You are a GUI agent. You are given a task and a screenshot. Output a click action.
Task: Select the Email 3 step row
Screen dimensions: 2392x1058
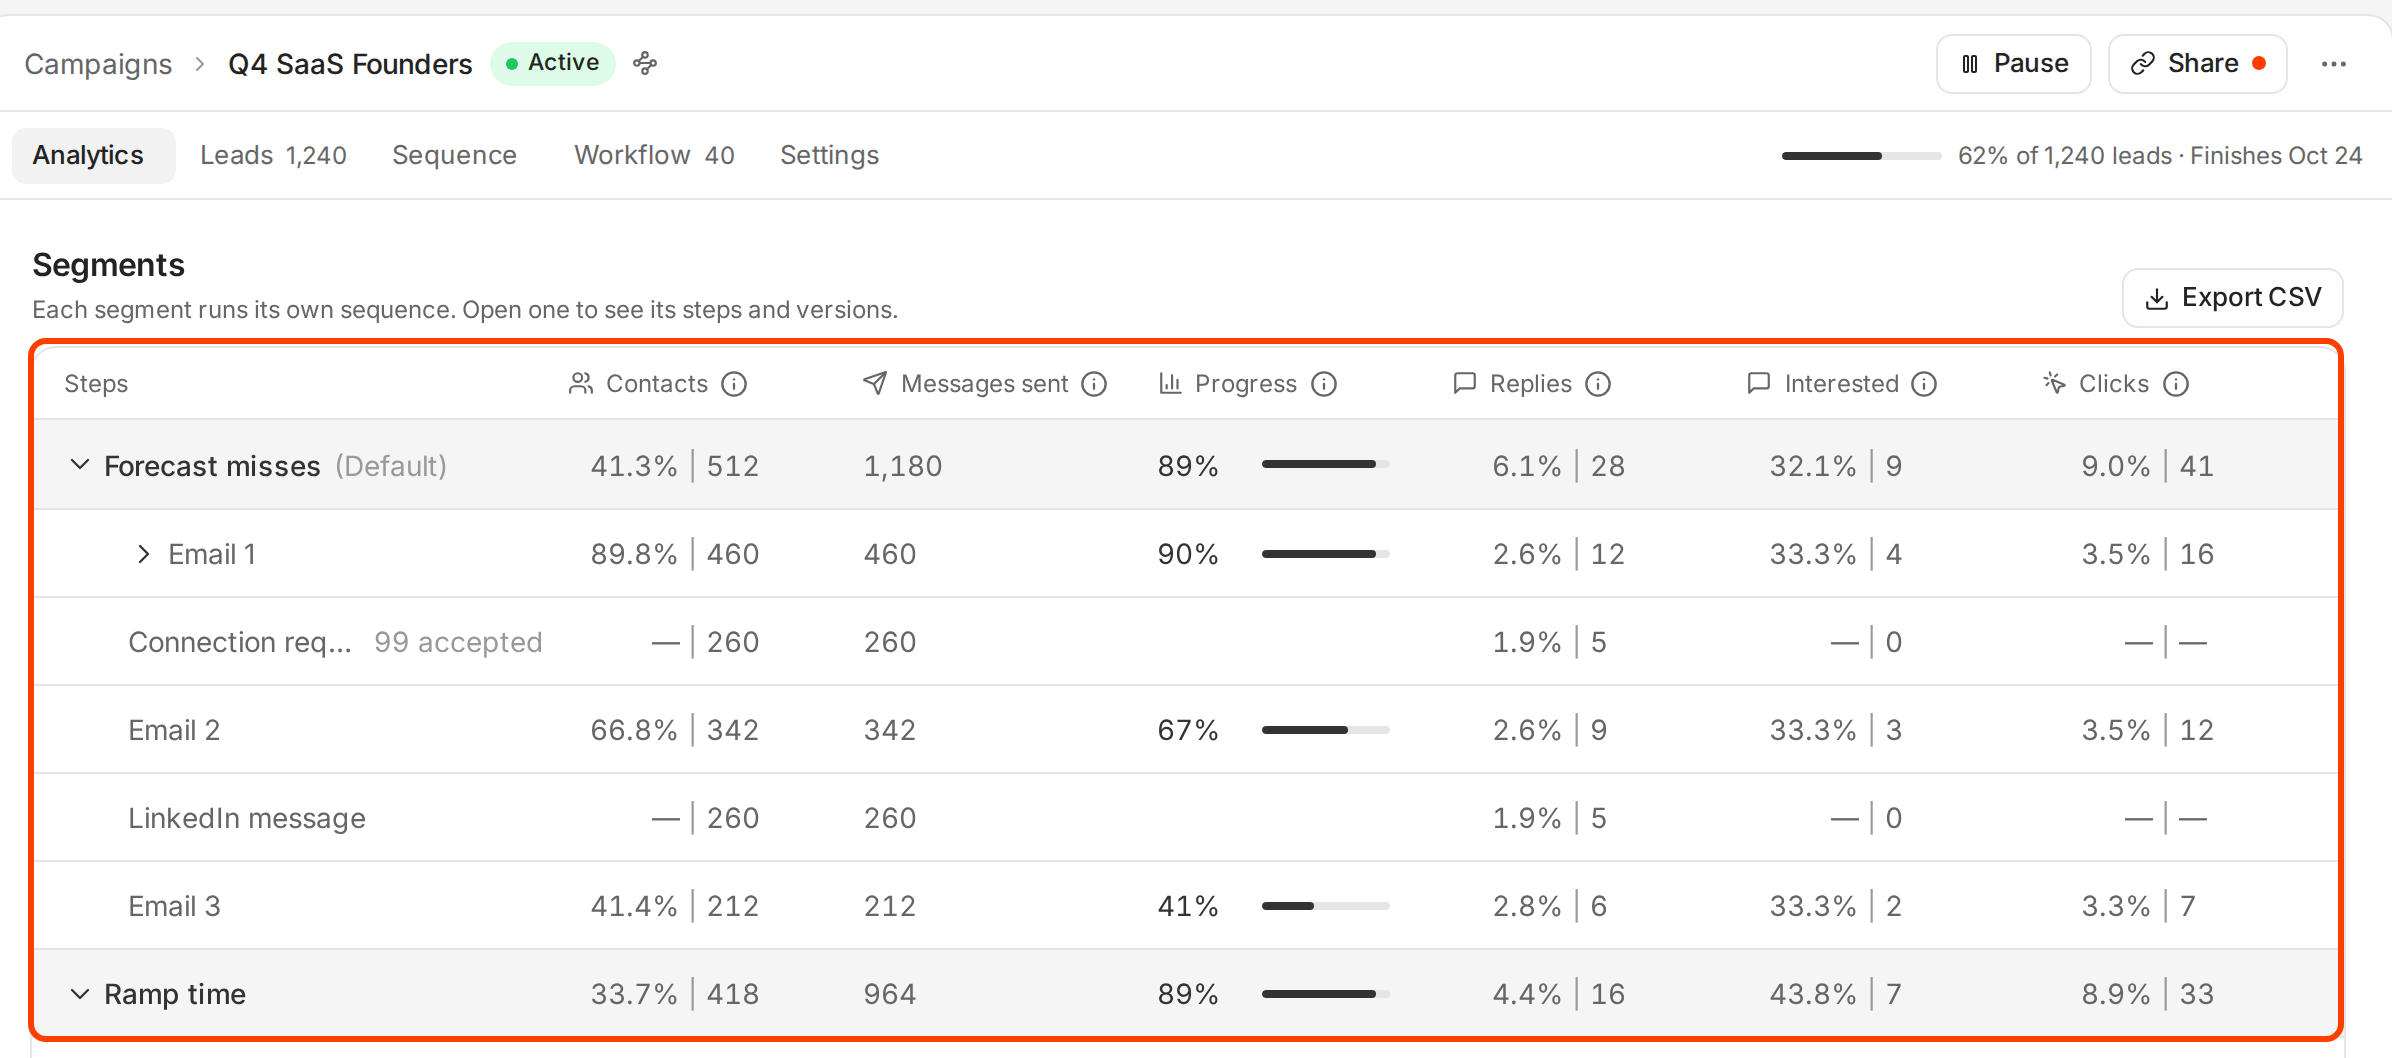coord(1186,906)
